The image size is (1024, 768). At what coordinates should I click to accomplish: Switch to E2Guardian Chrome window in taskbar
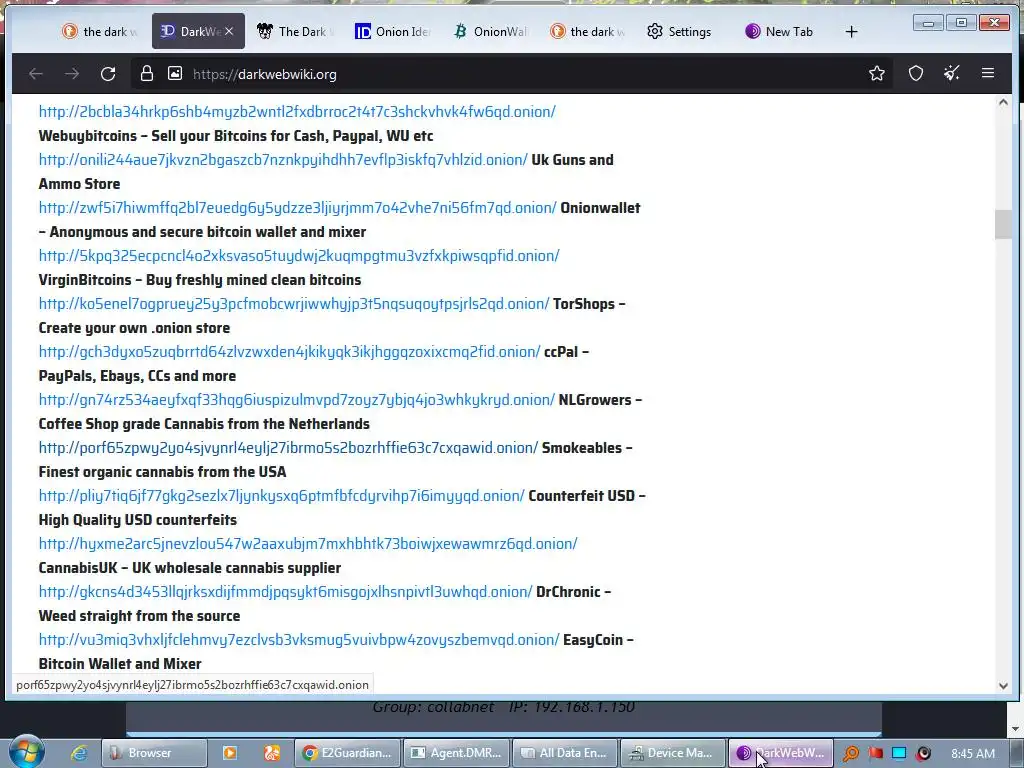point(347,753)
